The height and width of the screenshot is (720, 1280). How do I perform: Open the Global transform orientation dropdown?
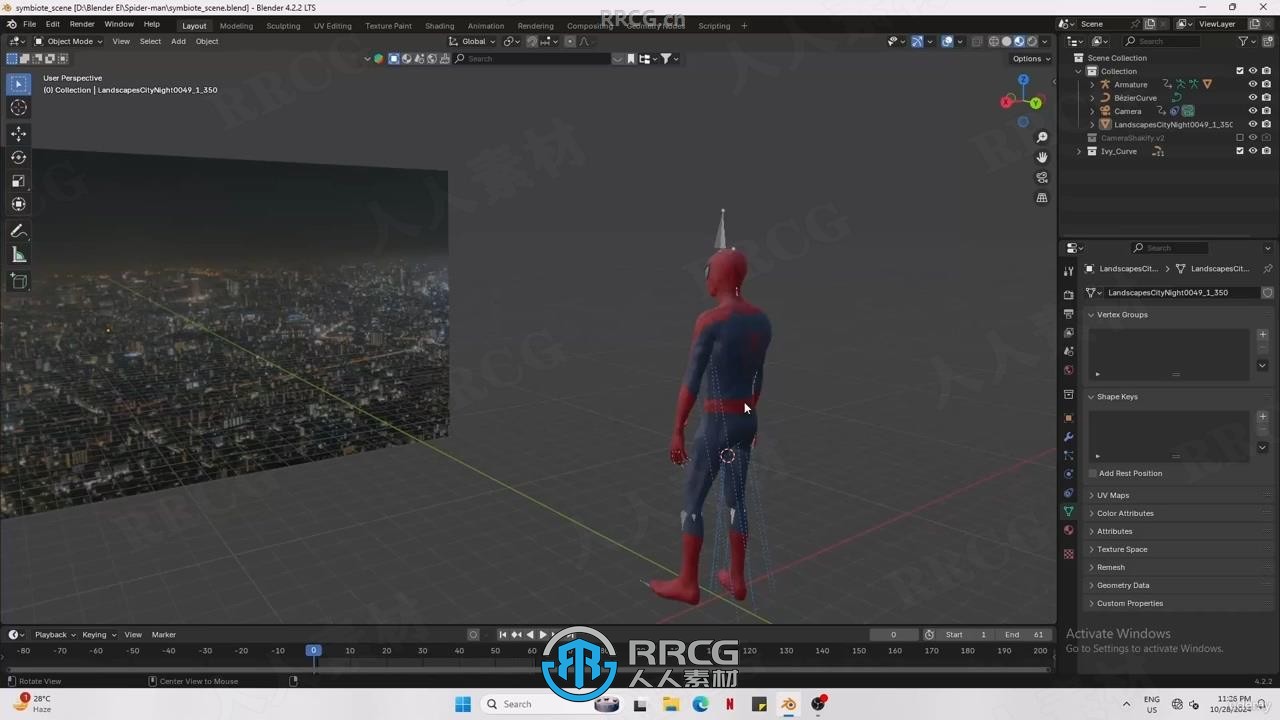[472, 41]
